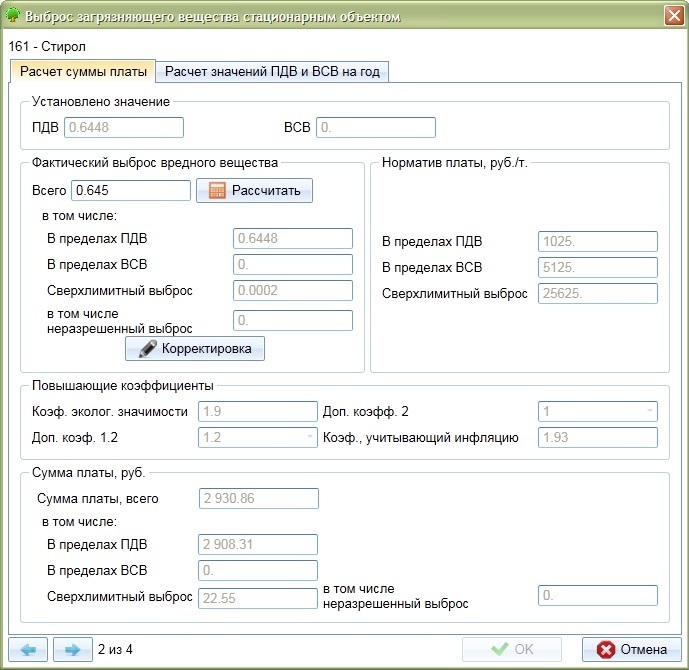The width and height of the screenshot is (689, 670).
Task: Click the ВСВ established value field
Action: [x=376, y=127]
